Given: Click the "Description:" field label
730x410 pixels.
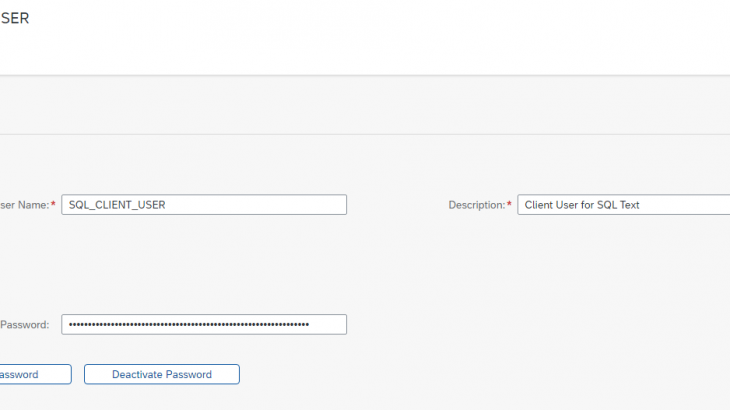Looking at the screenshot, I should coord(476,205).
